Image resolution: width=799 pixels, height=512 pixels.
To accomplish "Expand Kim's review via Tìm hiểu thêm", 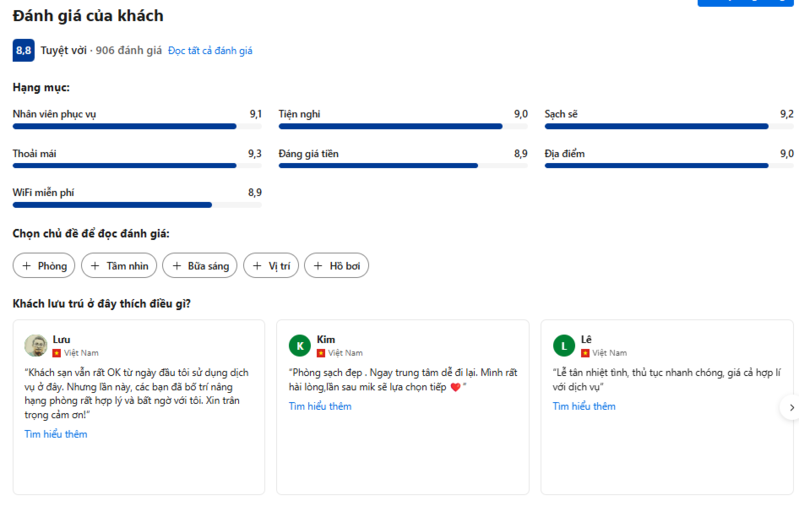I will point(320,406).
